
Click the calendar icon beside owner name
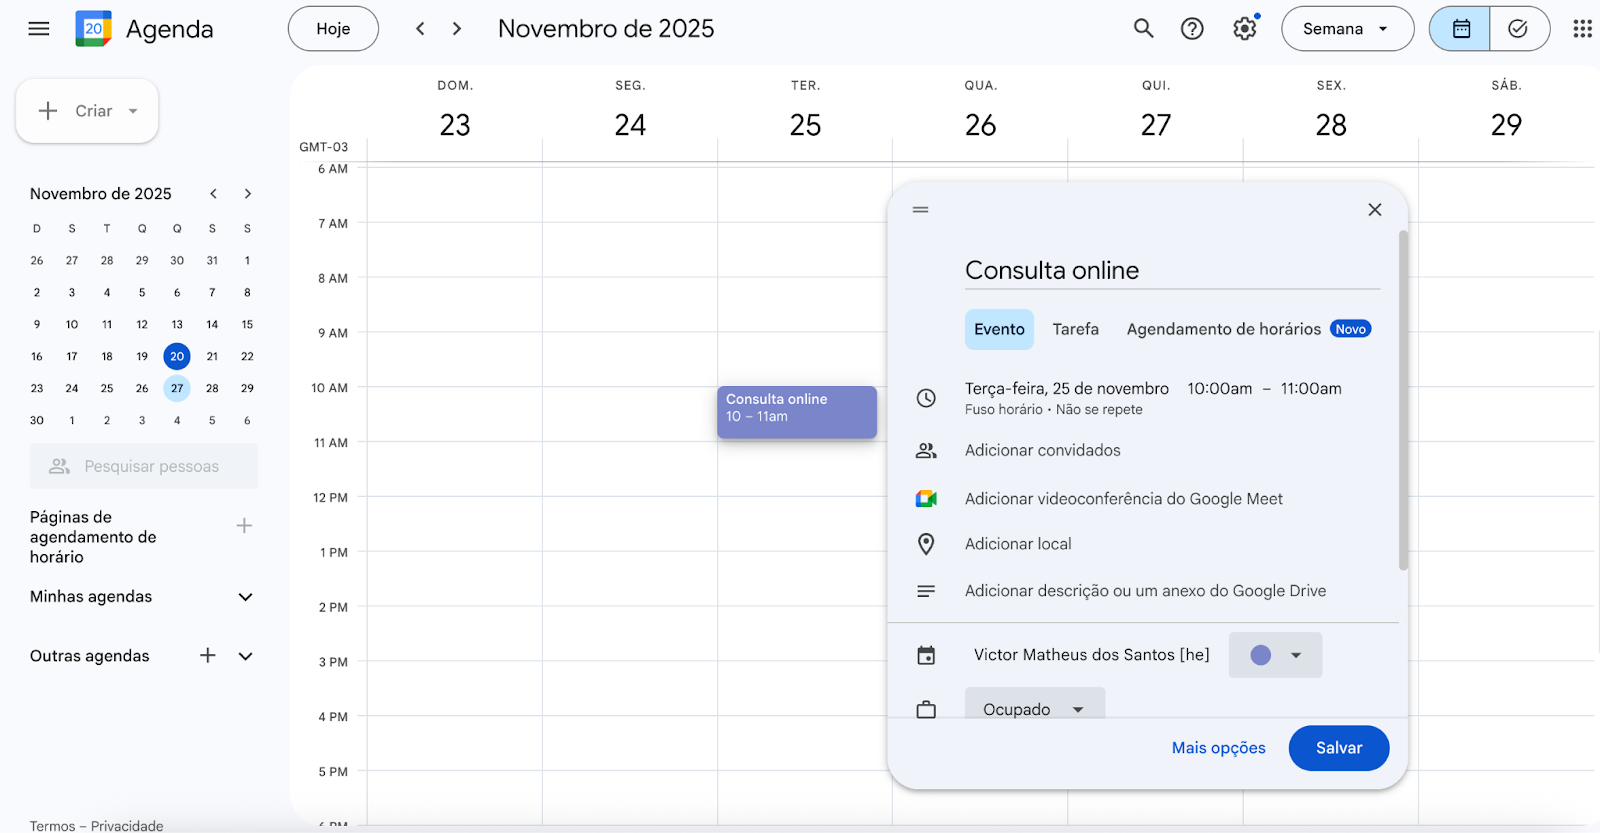coord(927,655)
